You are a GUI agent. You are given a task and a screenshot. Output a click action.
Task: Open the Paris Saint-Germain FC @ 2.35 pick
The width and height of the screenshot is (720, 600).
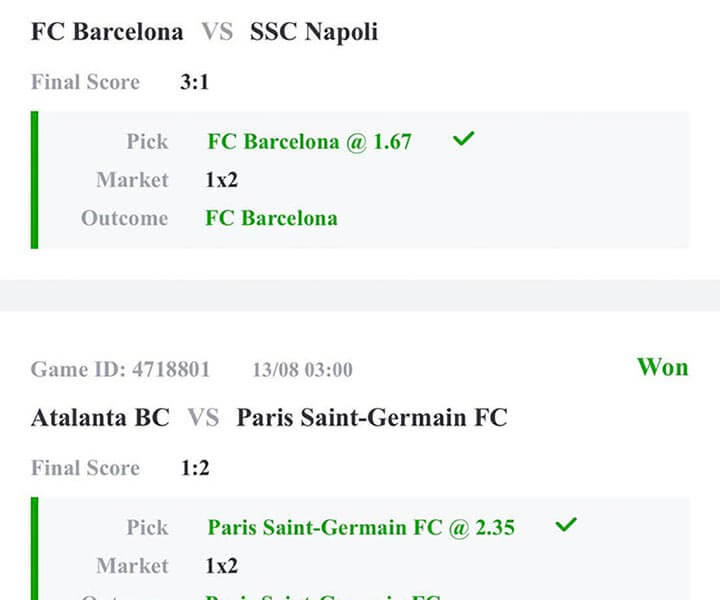click(x=361, y=527)
